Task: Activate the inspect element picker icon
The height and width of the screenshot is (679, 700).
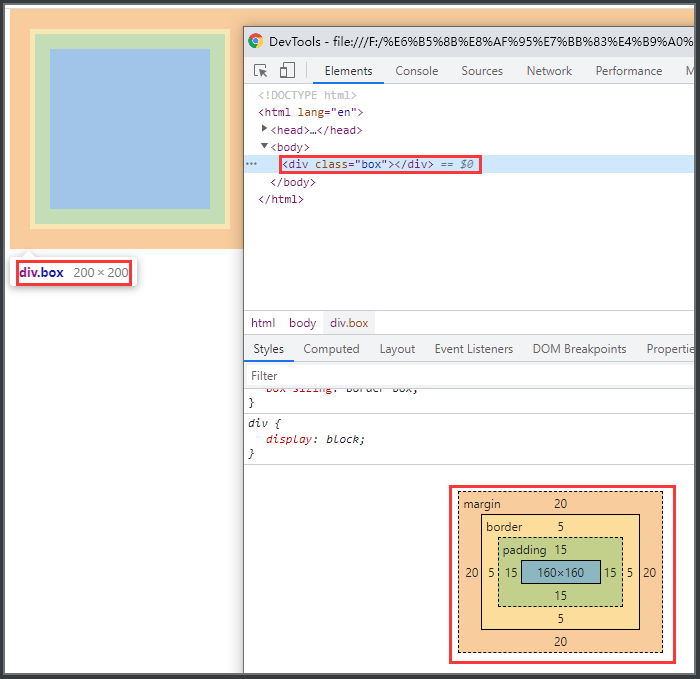Action: click(x=260, y=71)
